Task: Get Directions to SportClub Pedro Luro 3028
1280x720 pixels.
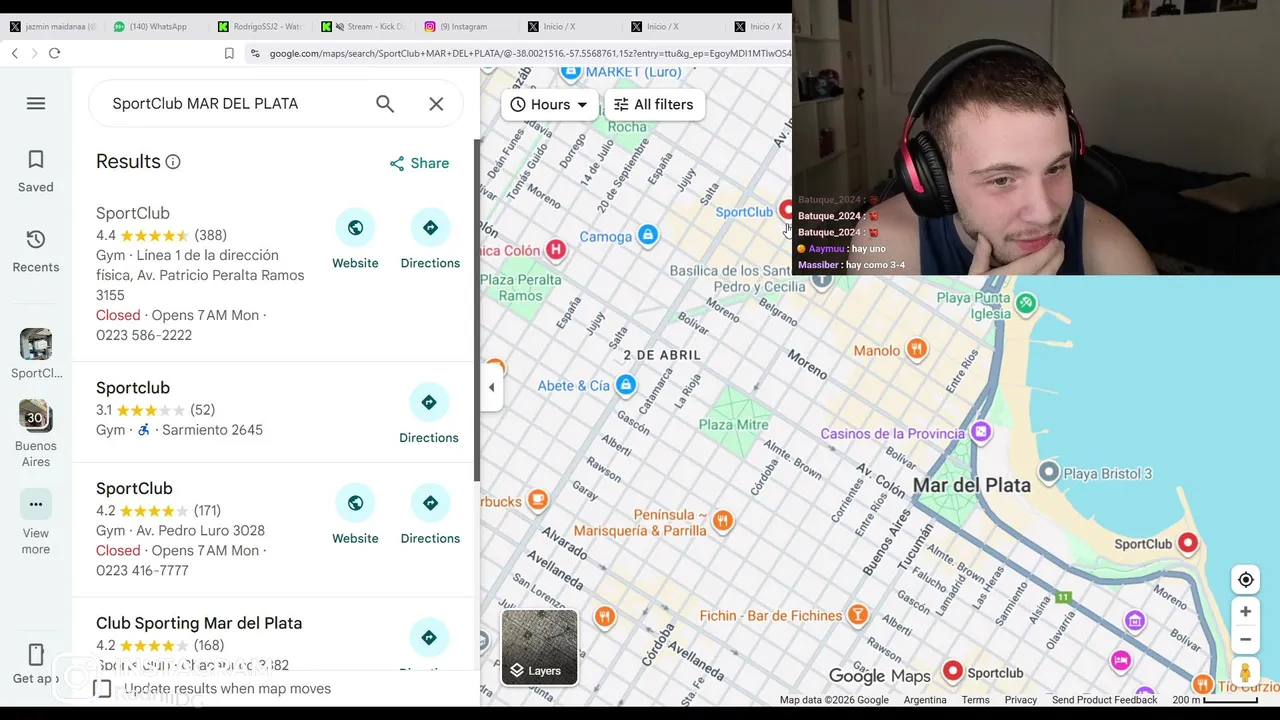Action: 430,515
